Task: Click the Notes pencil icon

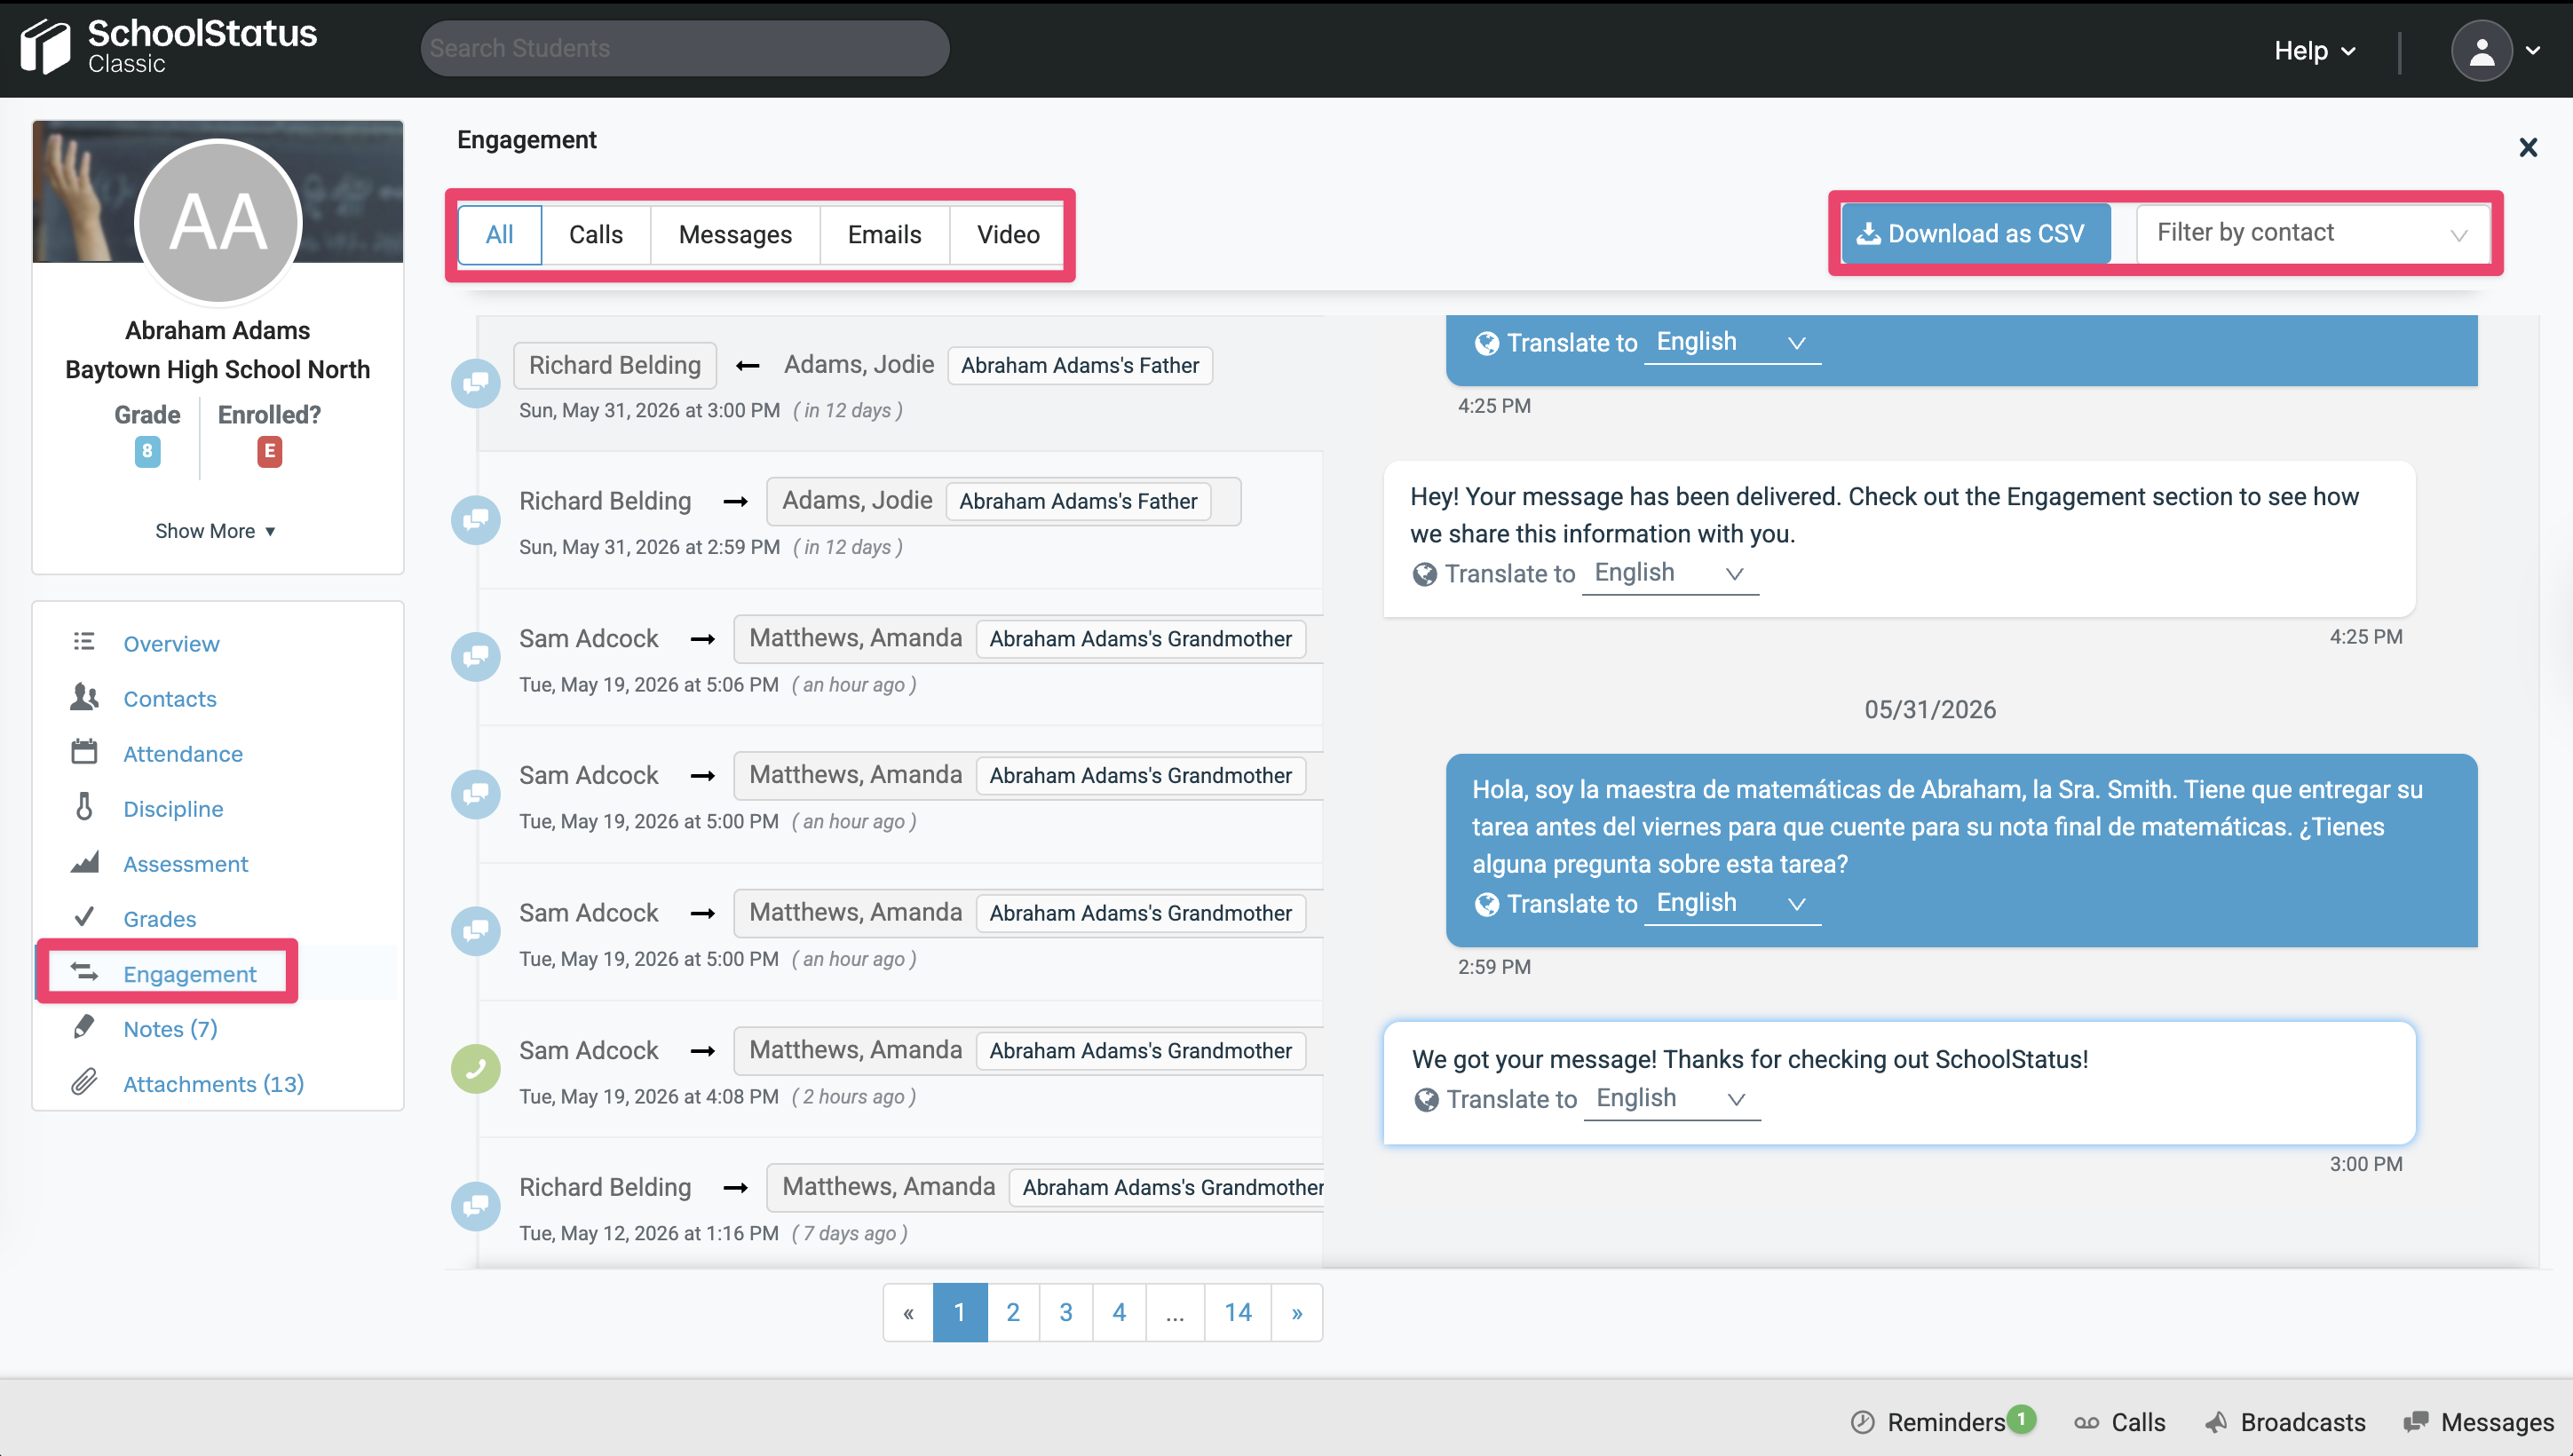Action: (x=84, y=1027)
